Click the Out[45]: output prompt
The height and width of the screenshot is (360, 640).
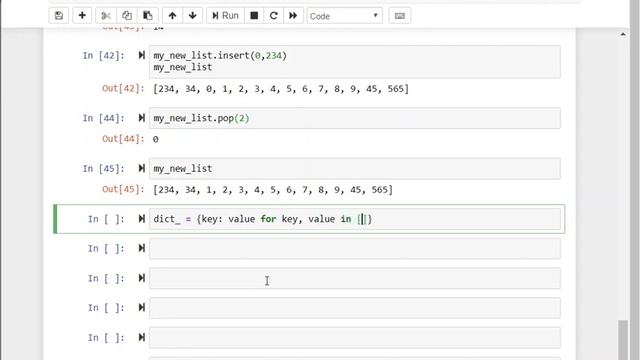click(123, 189)
